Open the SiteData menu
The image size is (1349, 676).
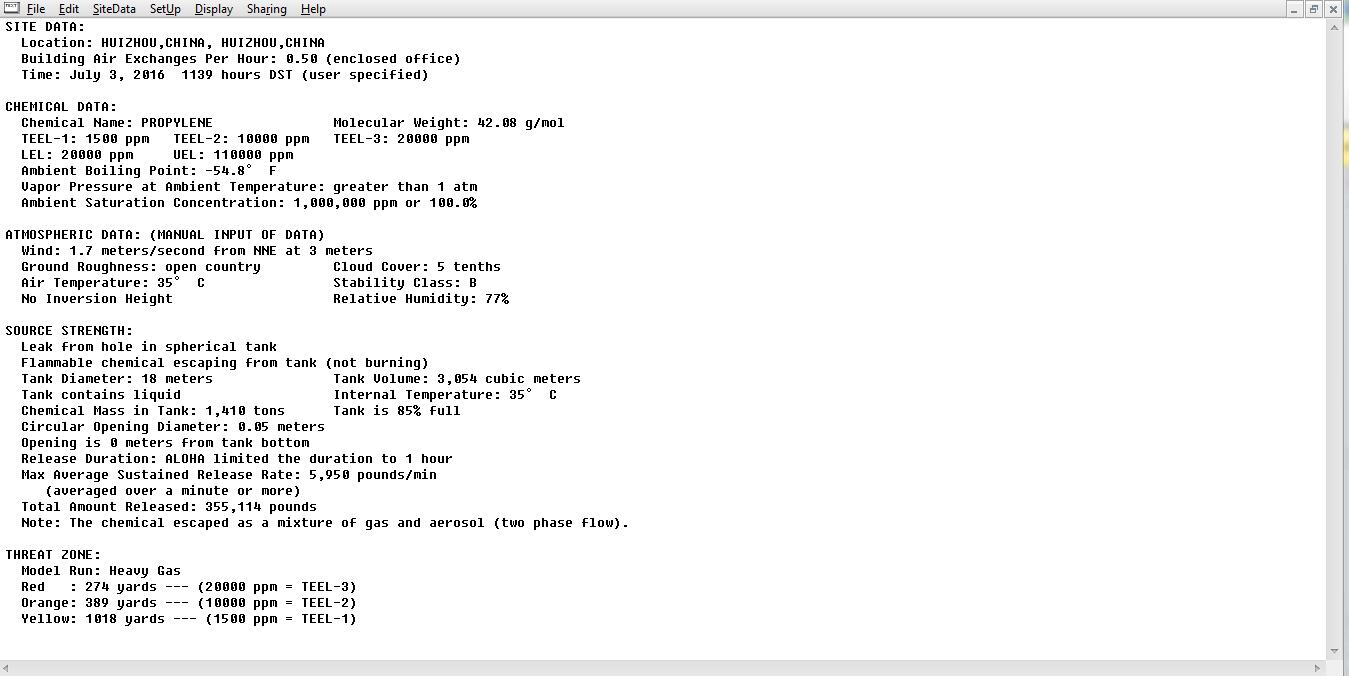tap(114, 9)
